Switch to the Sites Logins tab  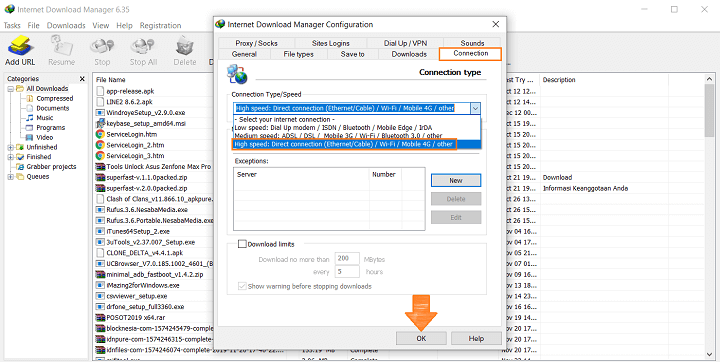(x=331, y=43)
